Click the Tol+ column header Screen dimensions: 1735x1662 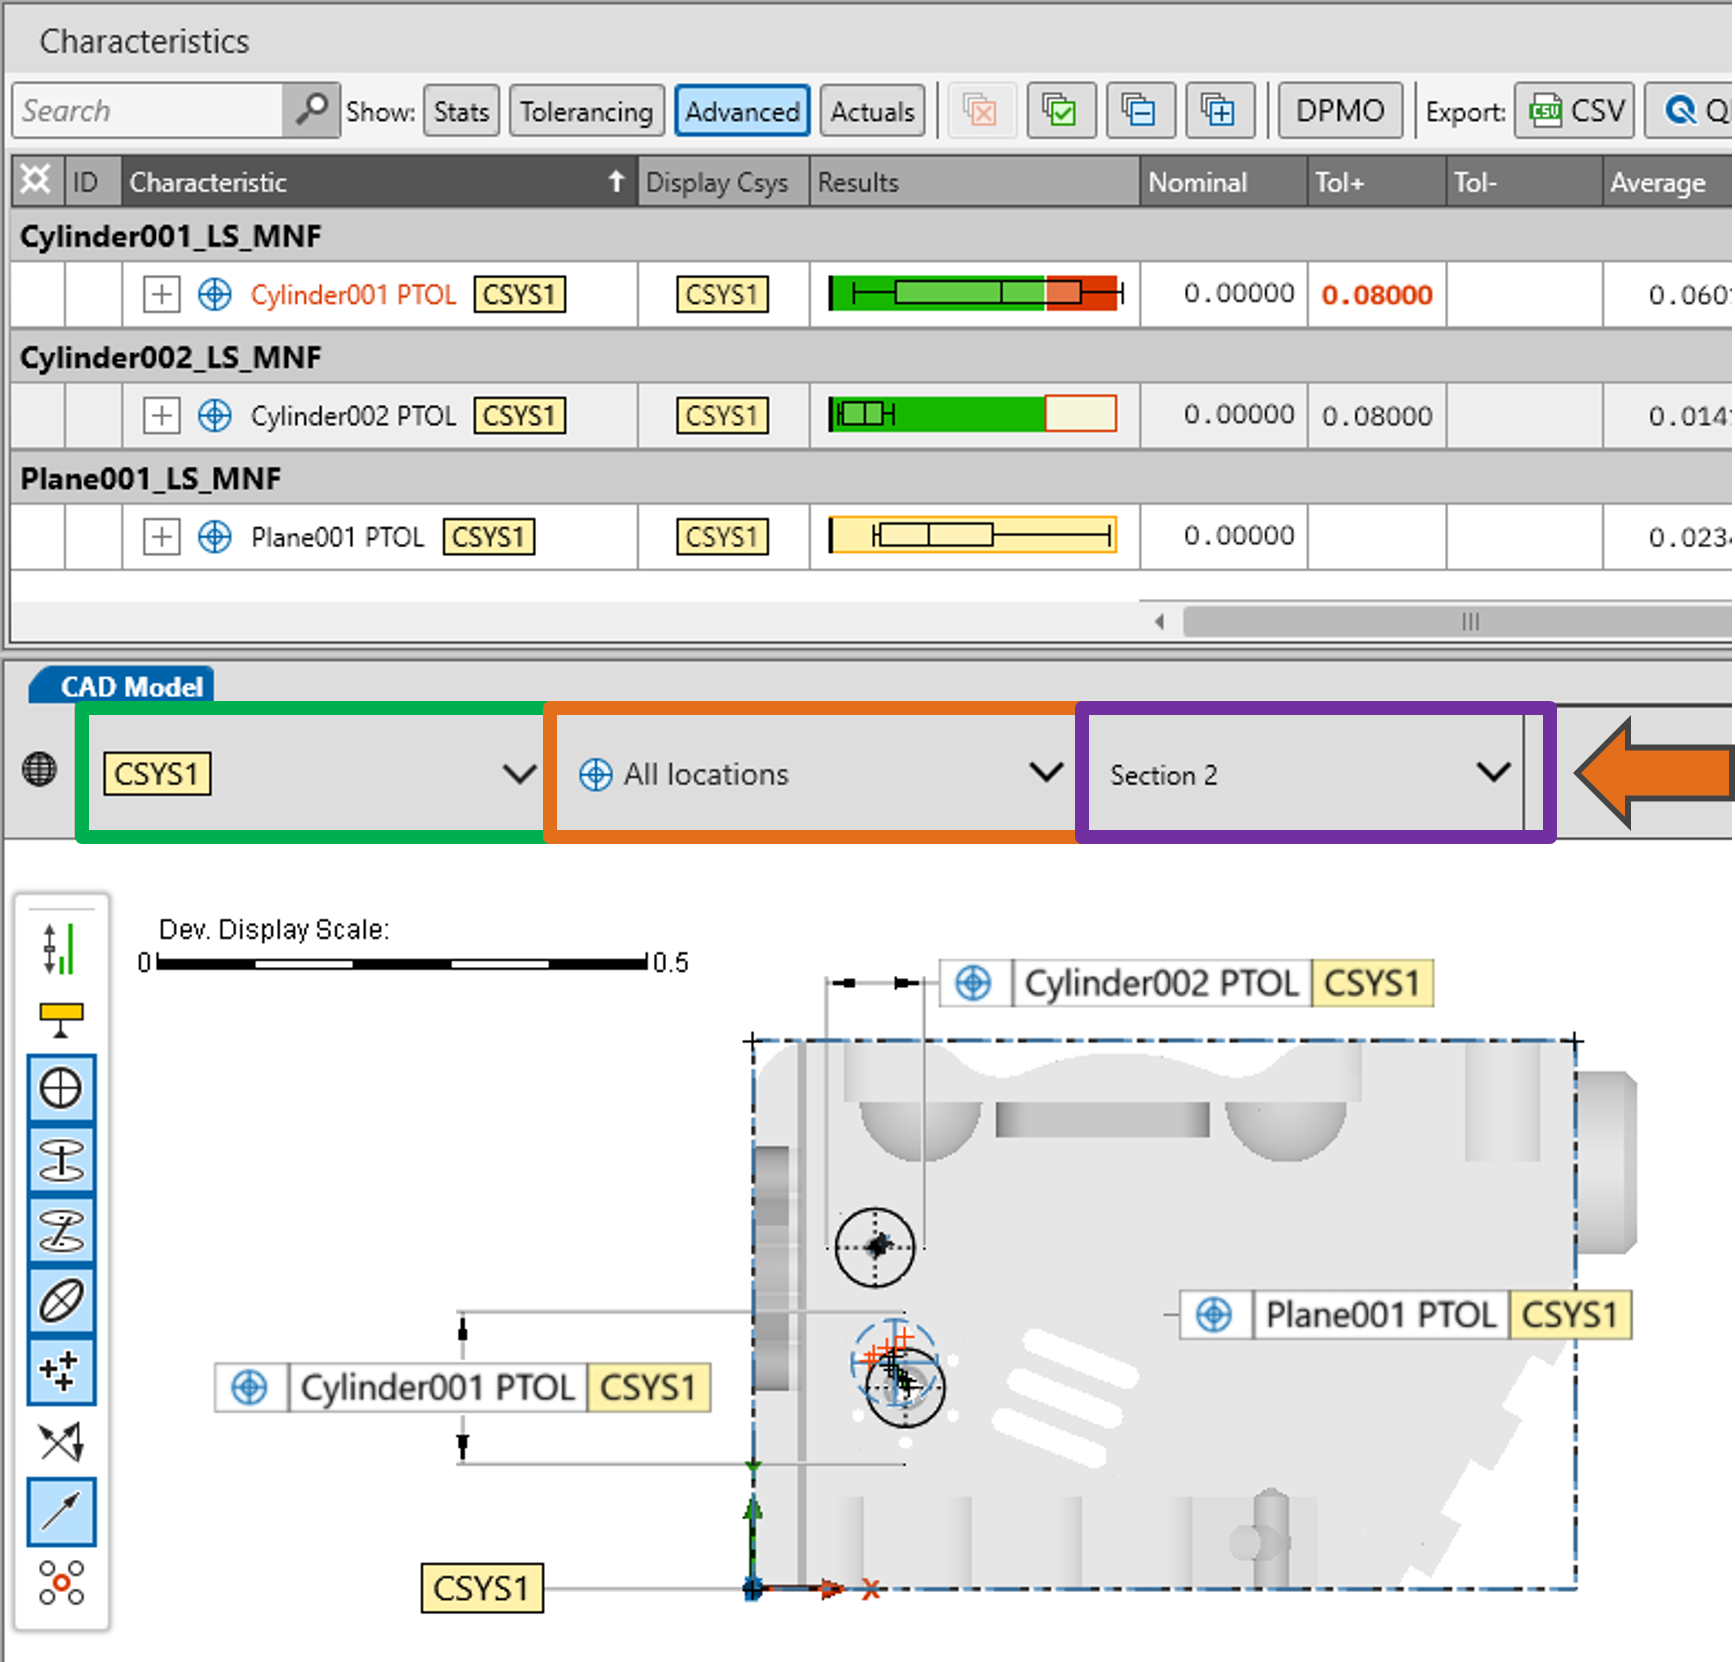(x=1376, y=182)
